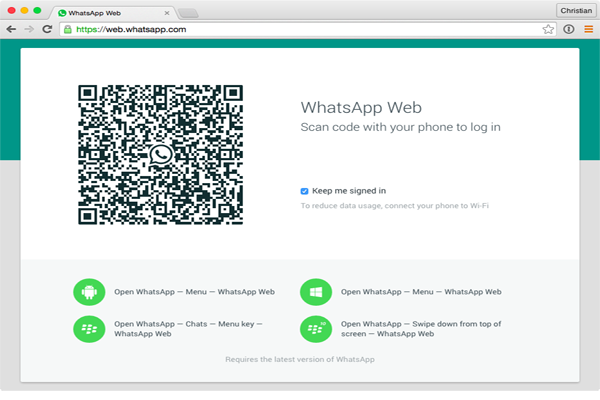Uncheck Keep me signed in
The width and height of the screenshot is (600, 400).
coord(304,191)
